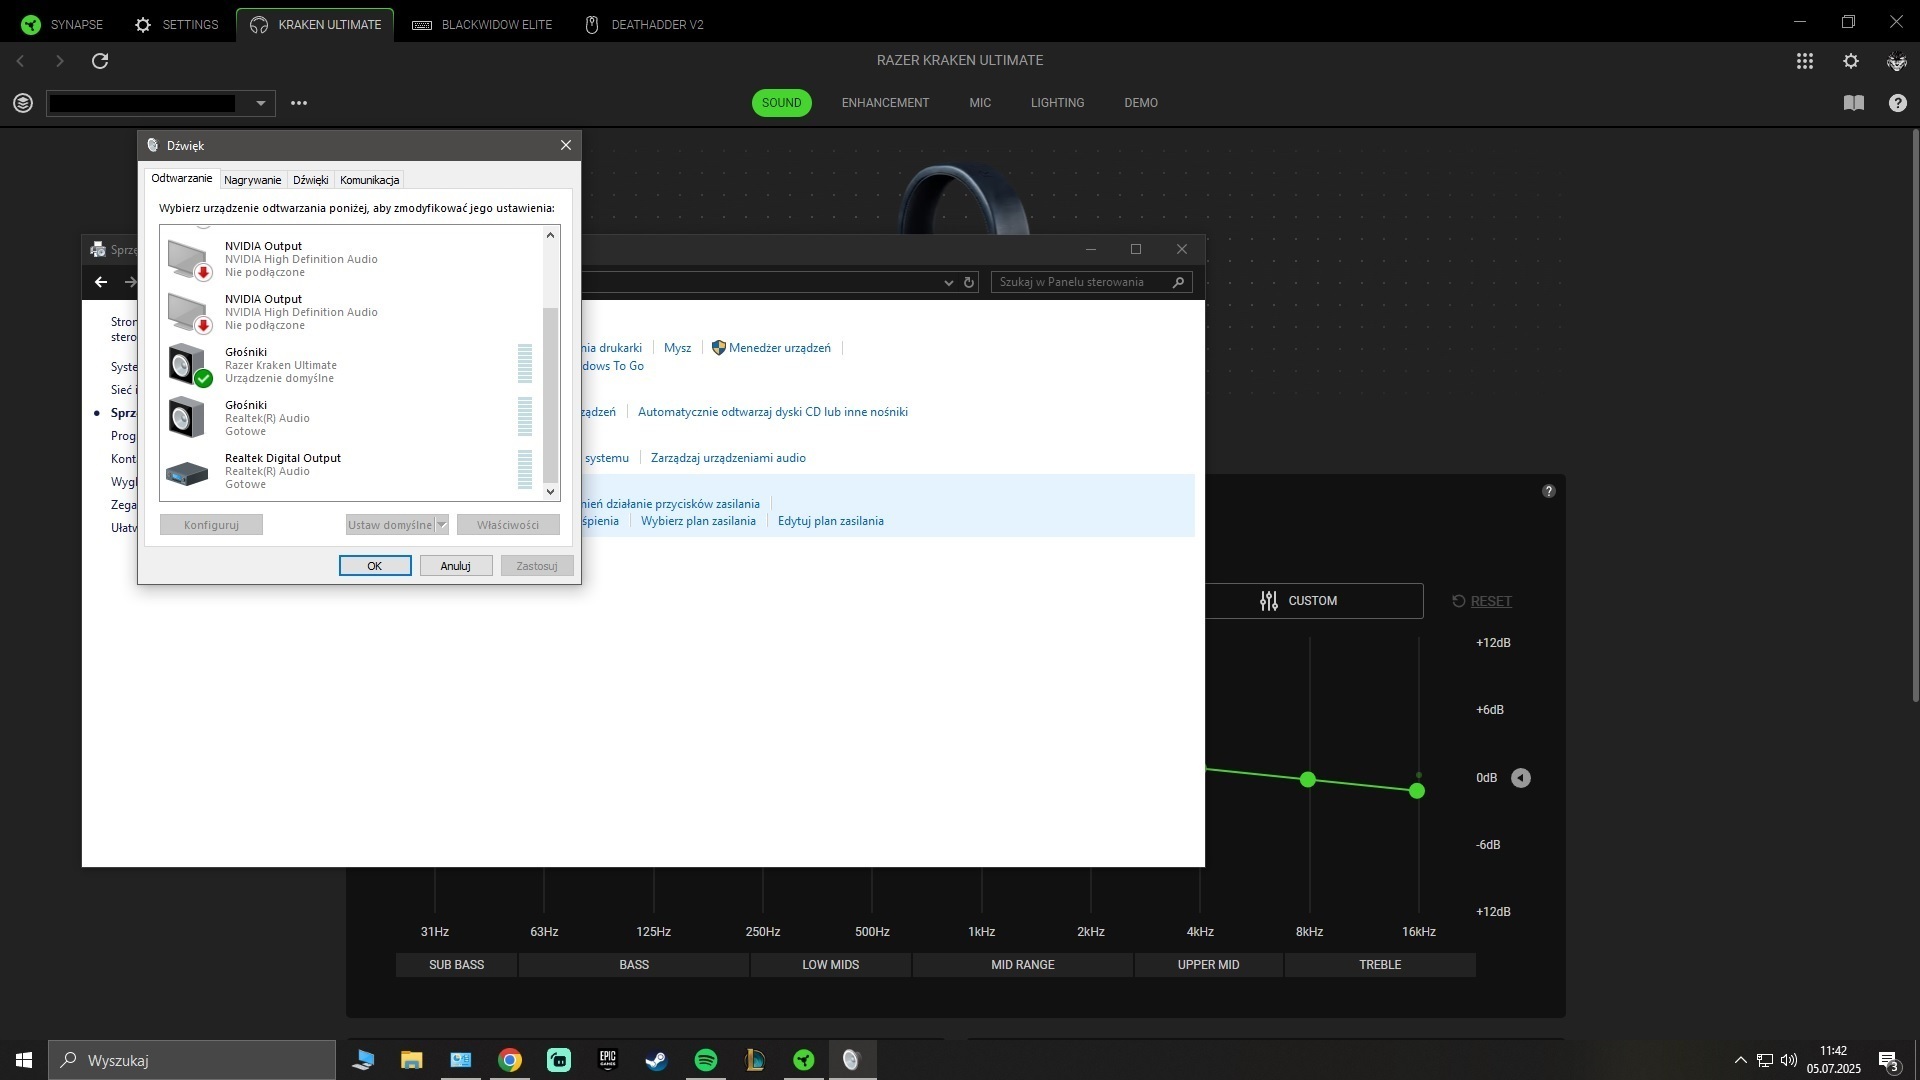Open the CUSTOM equalizer preset dropdown
This screenshot has height=1080, width=1920.
(x=1313, y=601)
